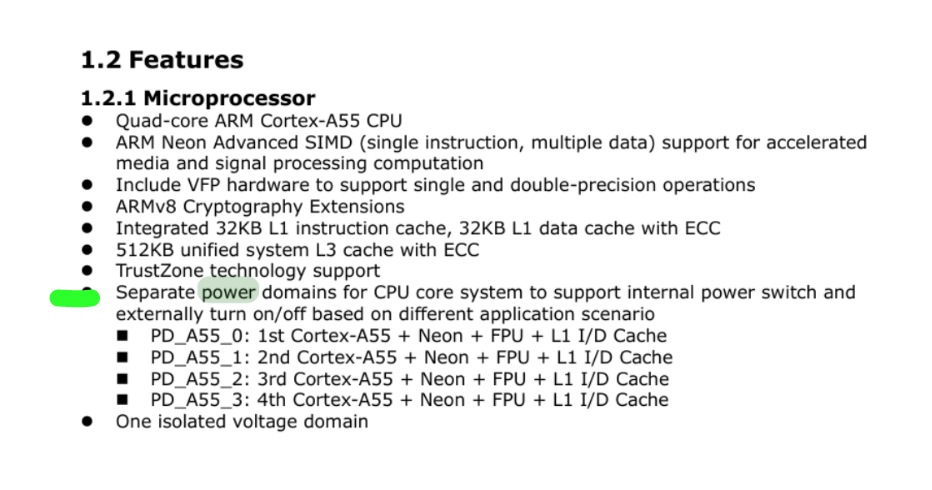Click the square bullet before PD_A55_0
Viewport: 932px width, 490px height.
click(x=122, y=335)
